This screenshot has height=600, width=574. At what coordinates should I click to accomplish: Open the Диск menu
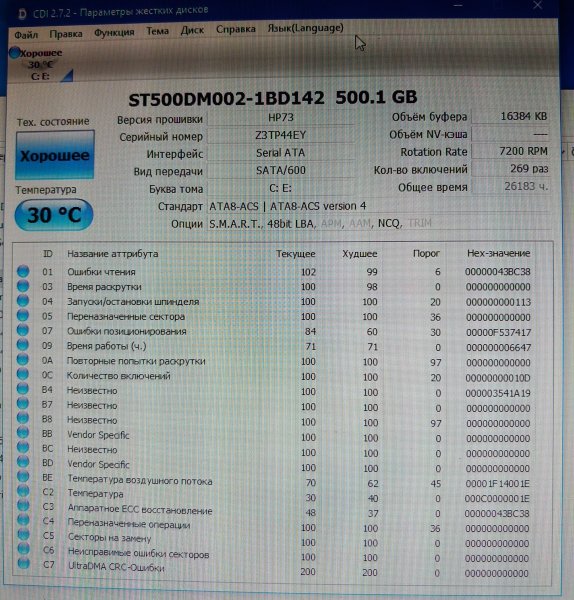pos(192,30)
